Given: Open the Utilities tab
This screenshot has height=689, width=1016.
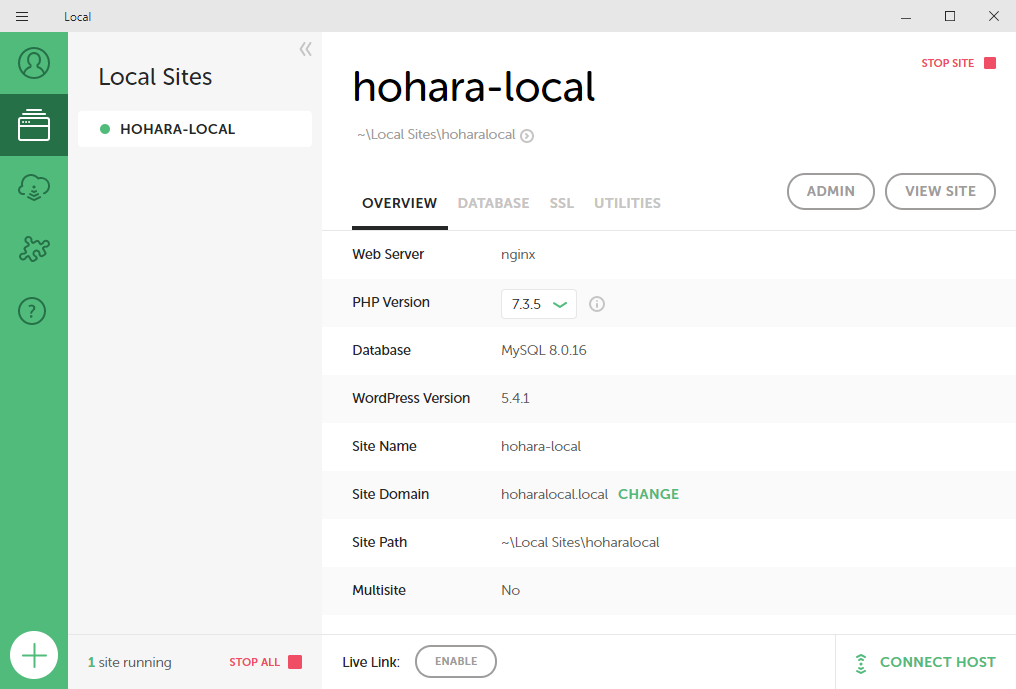Looking at the screenshot, I should (627, 203).
